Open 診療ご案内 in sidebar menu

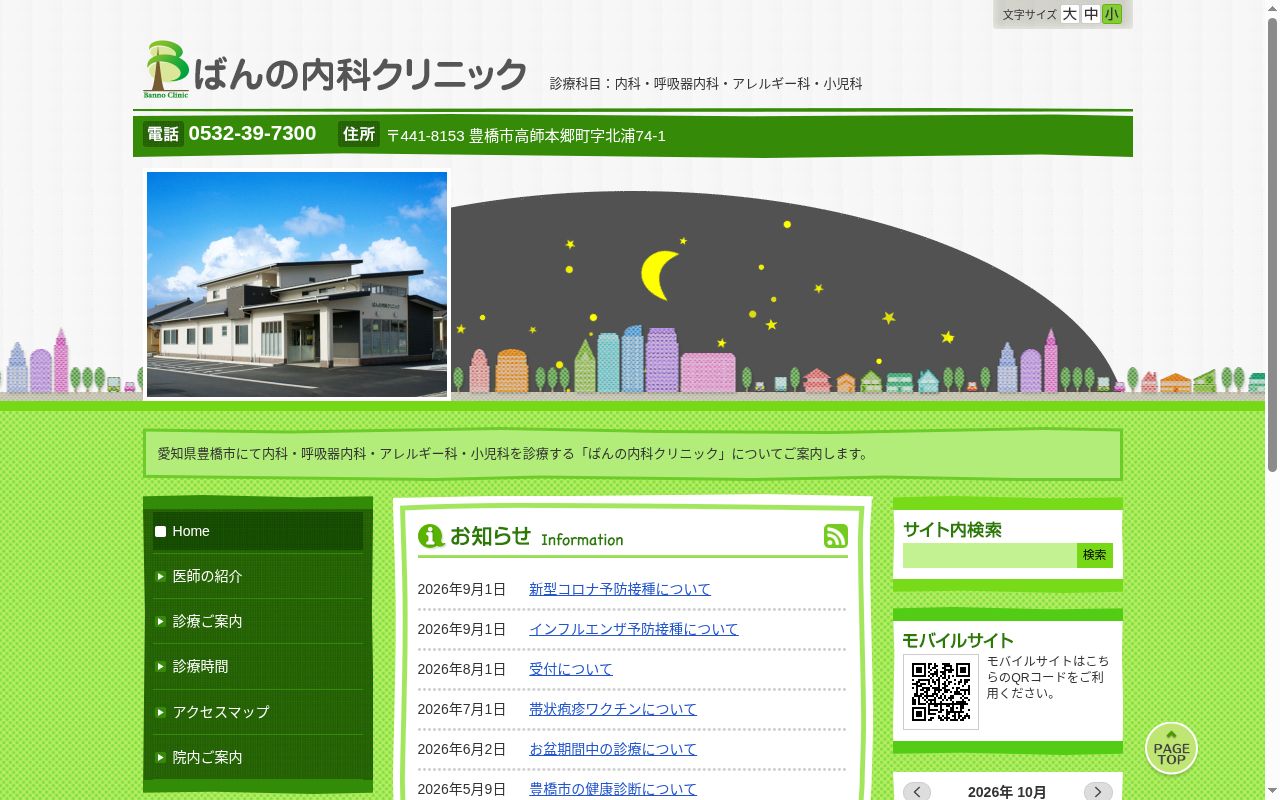[258, 621]
